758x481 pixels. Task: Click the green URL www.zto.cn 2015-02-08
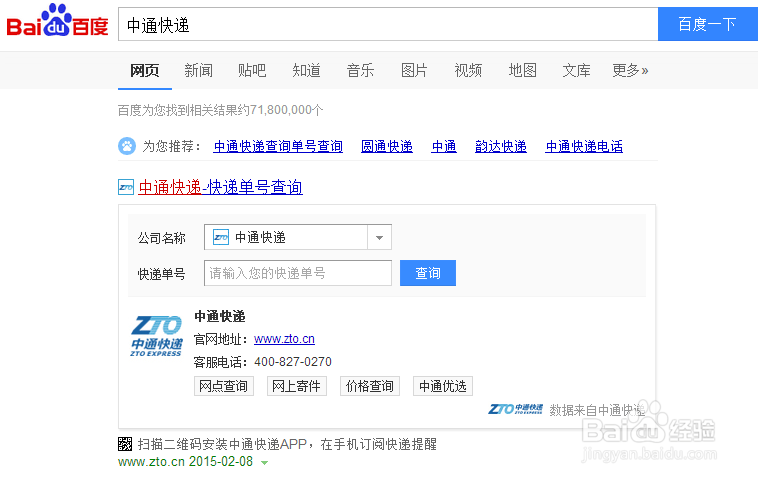(185, 462)
